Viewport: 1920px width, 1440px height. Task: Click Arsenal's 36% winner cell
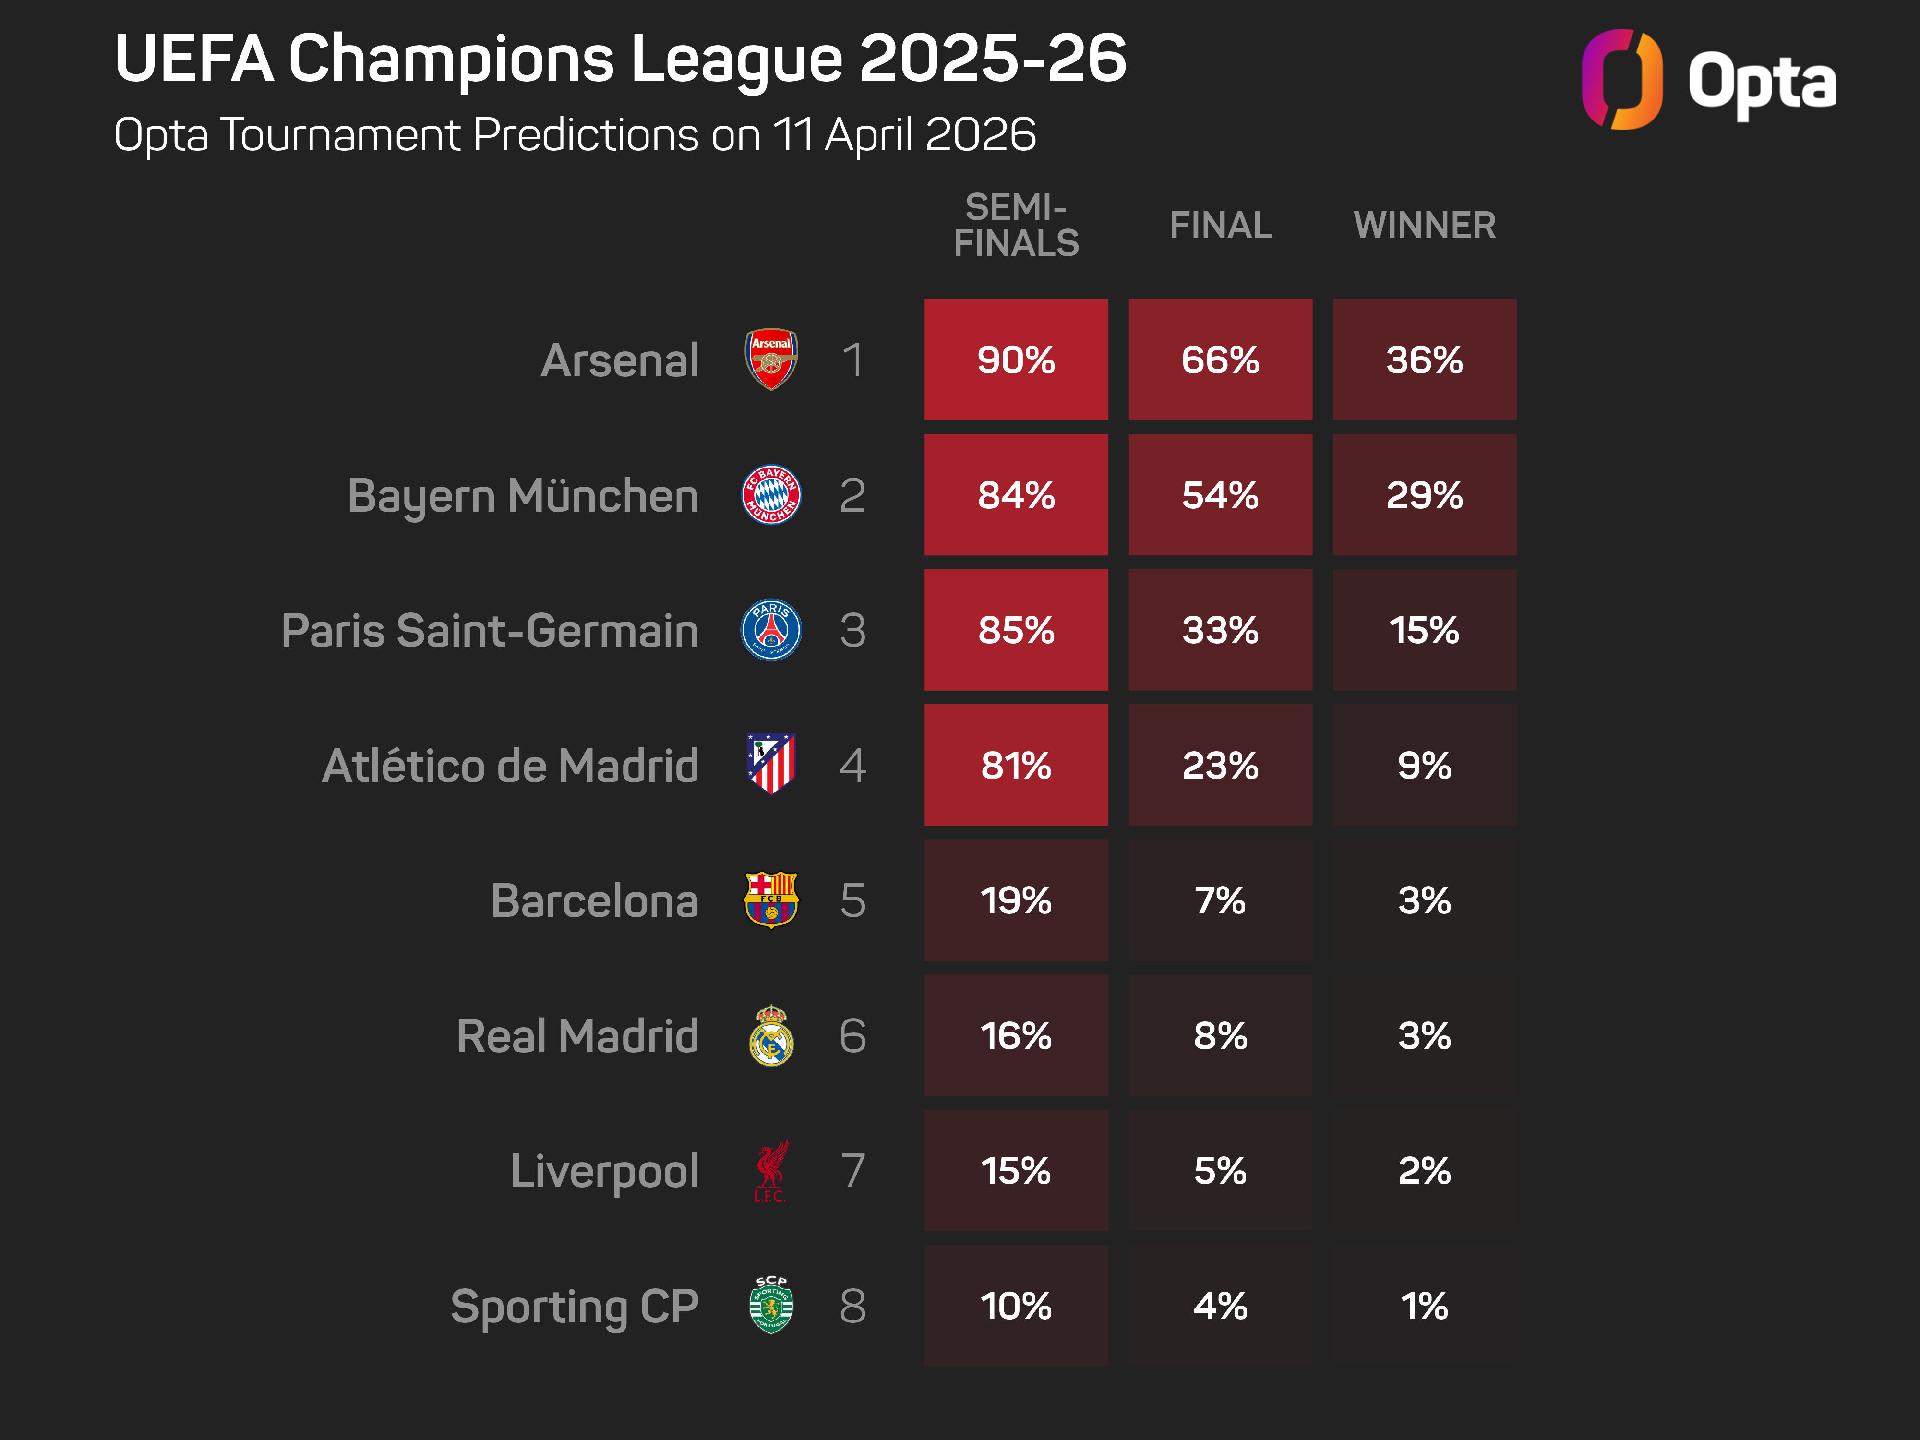point(1424,360)
